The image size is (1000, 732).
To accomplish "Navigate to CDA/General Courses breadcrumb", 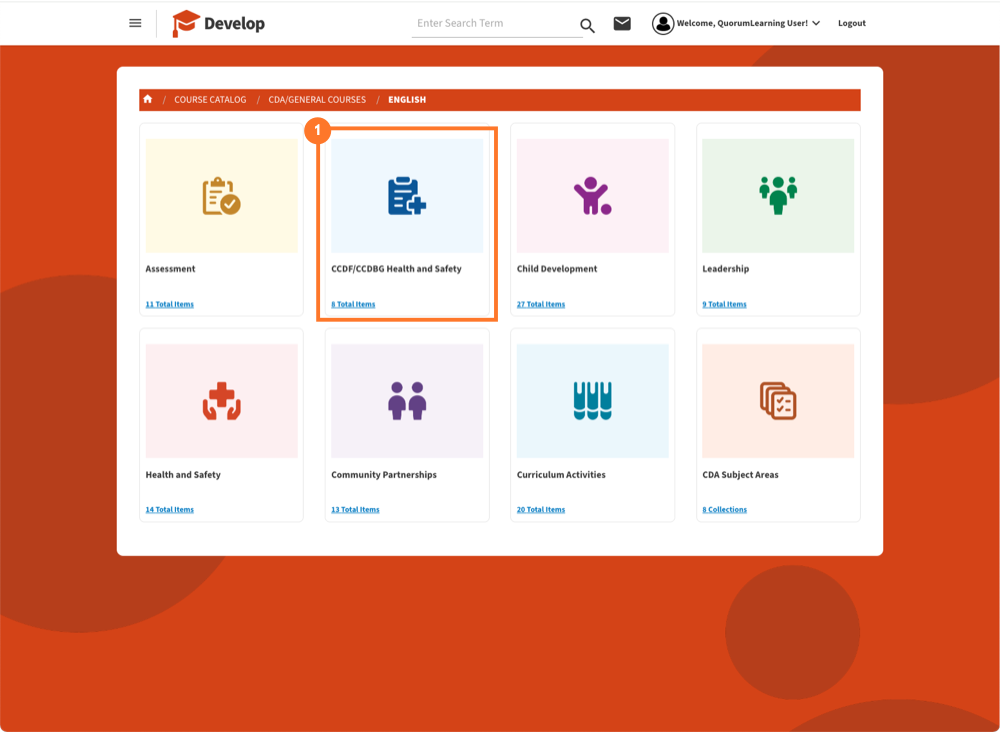I will [x=317, y=100].
